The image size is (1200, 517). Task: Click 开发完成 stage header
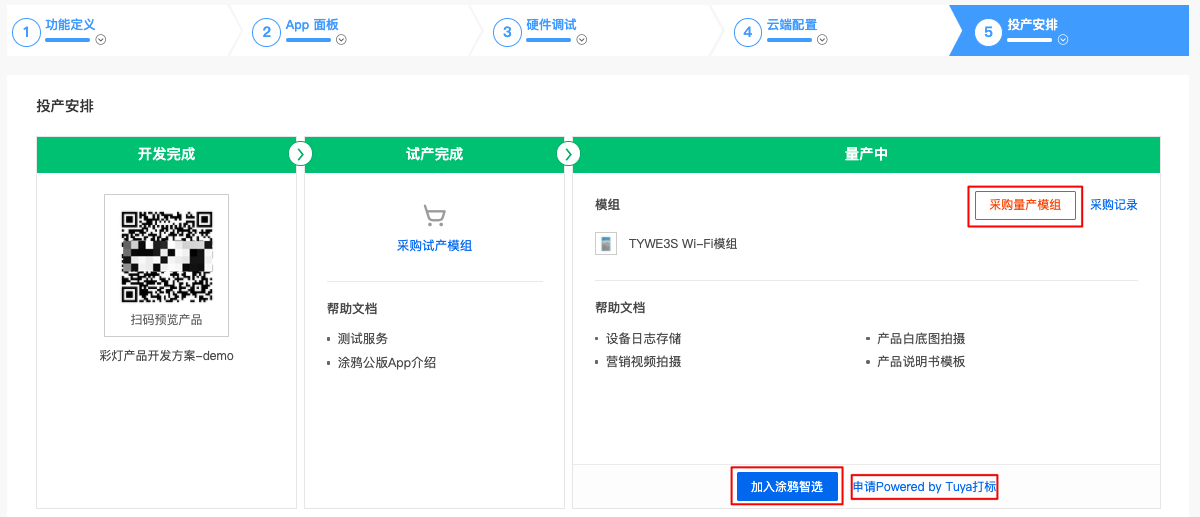tap(166, 154)
